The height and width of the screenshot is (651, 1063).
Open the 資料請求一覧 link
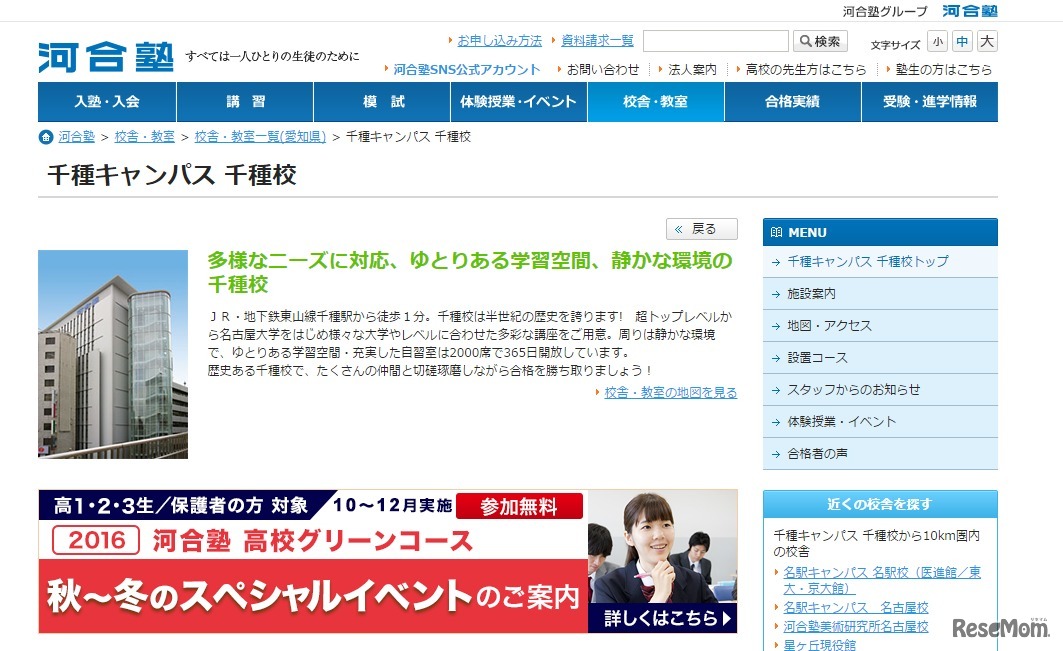pos(597,41)
